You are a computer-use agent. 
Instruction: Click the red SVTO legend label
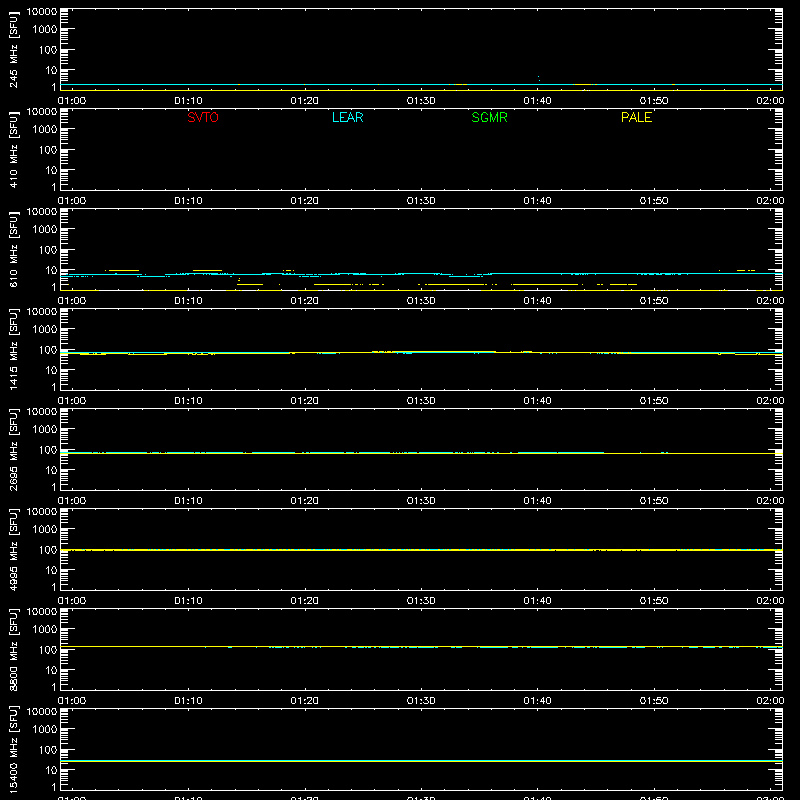pyautogui.click(x=203, y=117)
